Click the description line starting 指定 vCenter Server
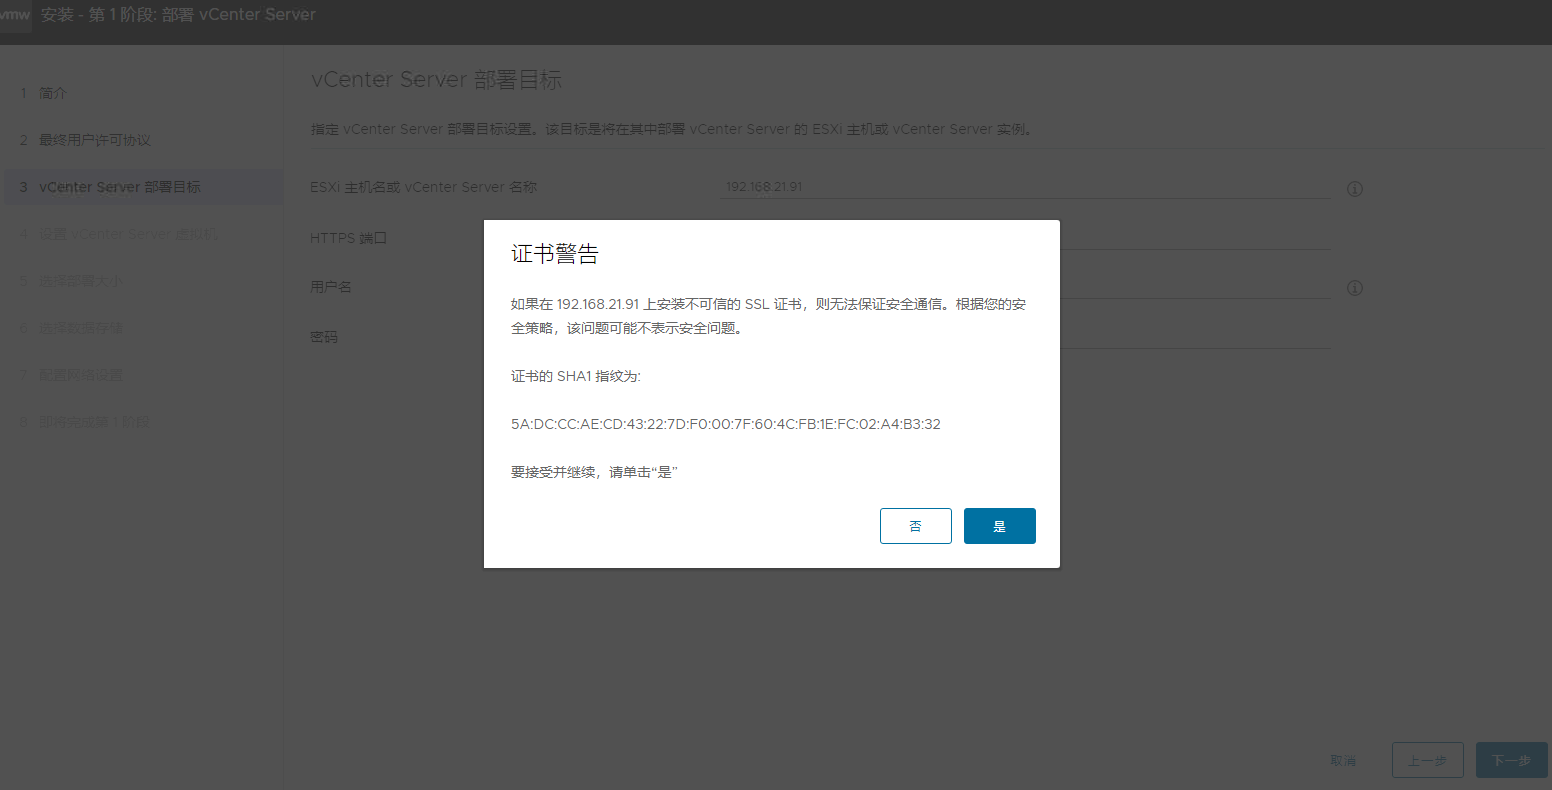The height and width of the screenshot is (790, 1552). tap(672, 129)
